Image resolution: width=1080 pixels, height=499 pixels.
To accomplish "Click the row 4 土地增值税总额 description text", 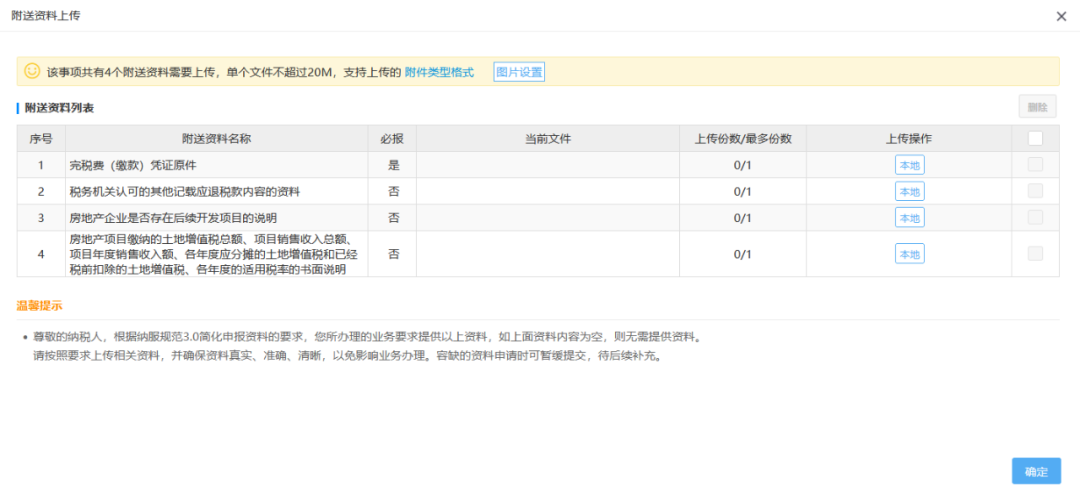I will tap(214, 254).
